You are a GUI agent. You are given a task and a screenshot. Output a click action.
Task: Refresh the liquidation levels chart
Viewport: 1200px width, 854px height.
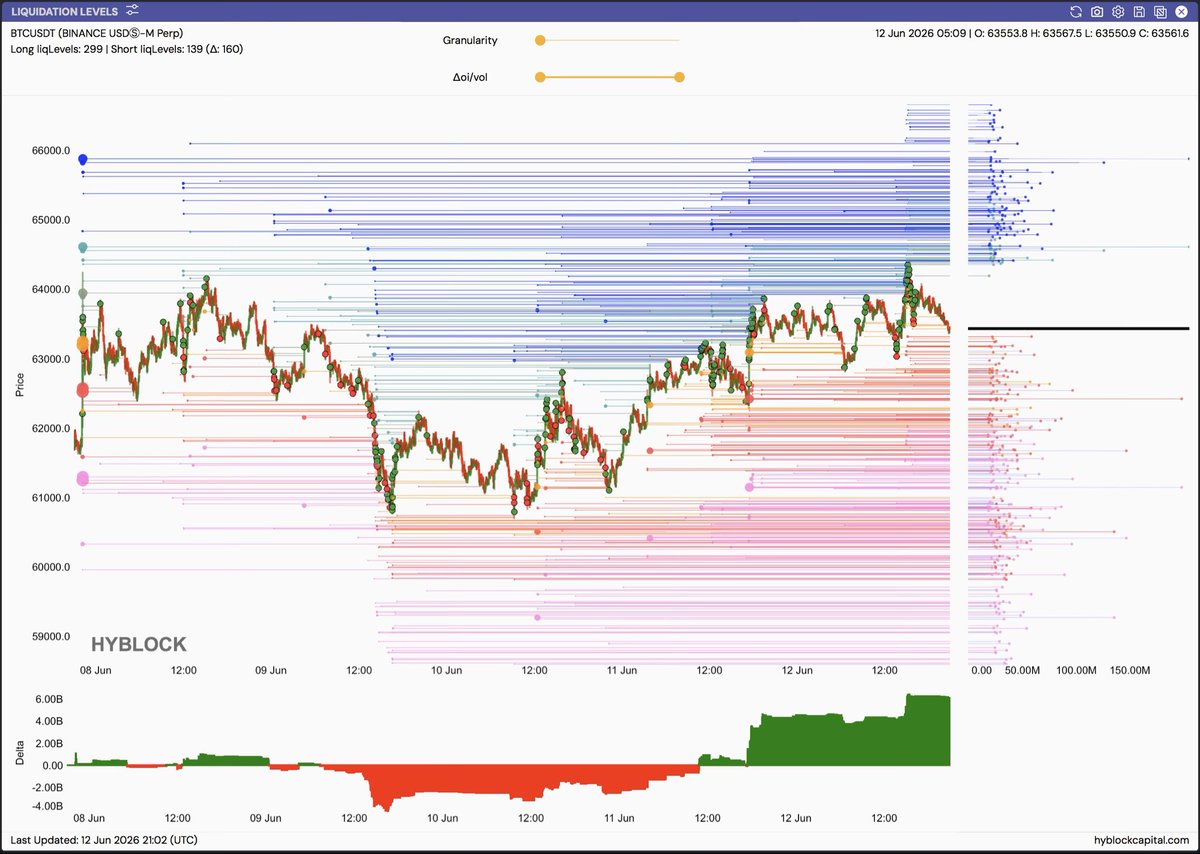pos(1076,11)
